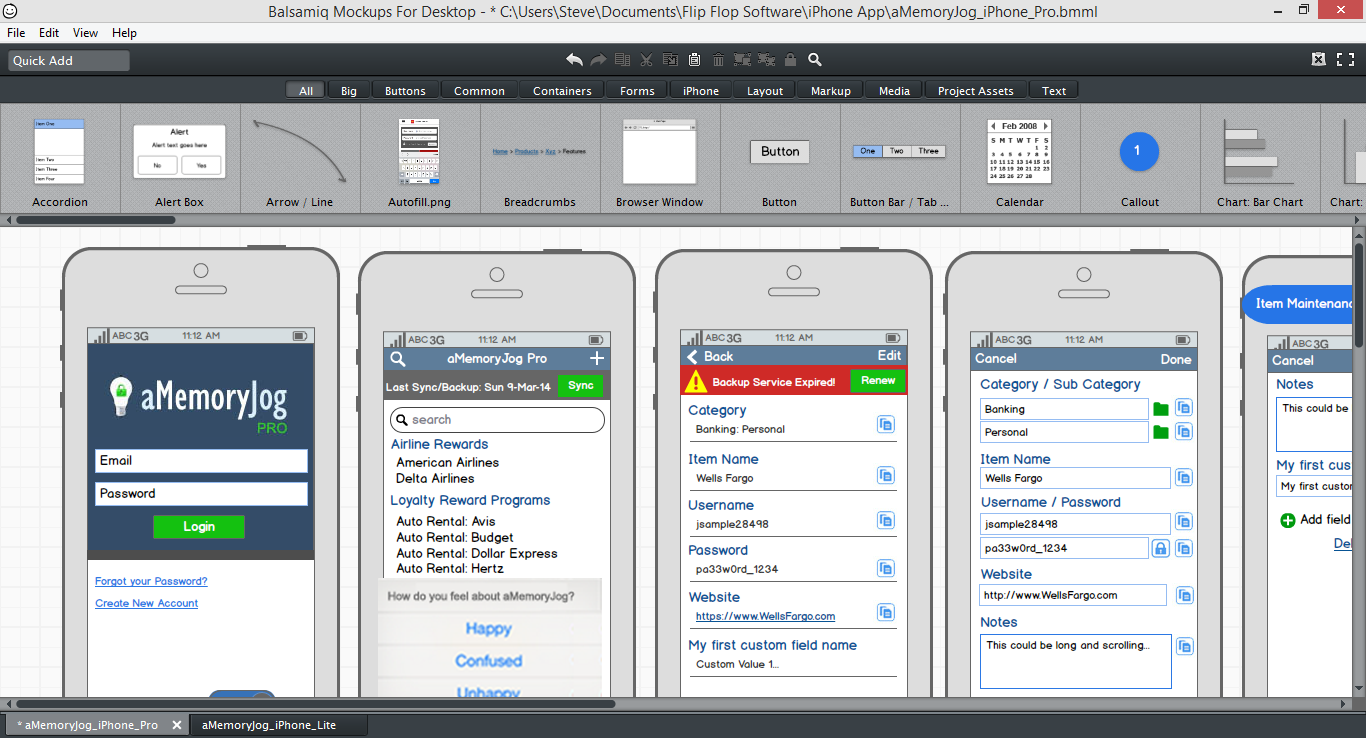Copy the Username value in detail view
This screenshot has height=738, width=1366.
[x=885, y=520]
